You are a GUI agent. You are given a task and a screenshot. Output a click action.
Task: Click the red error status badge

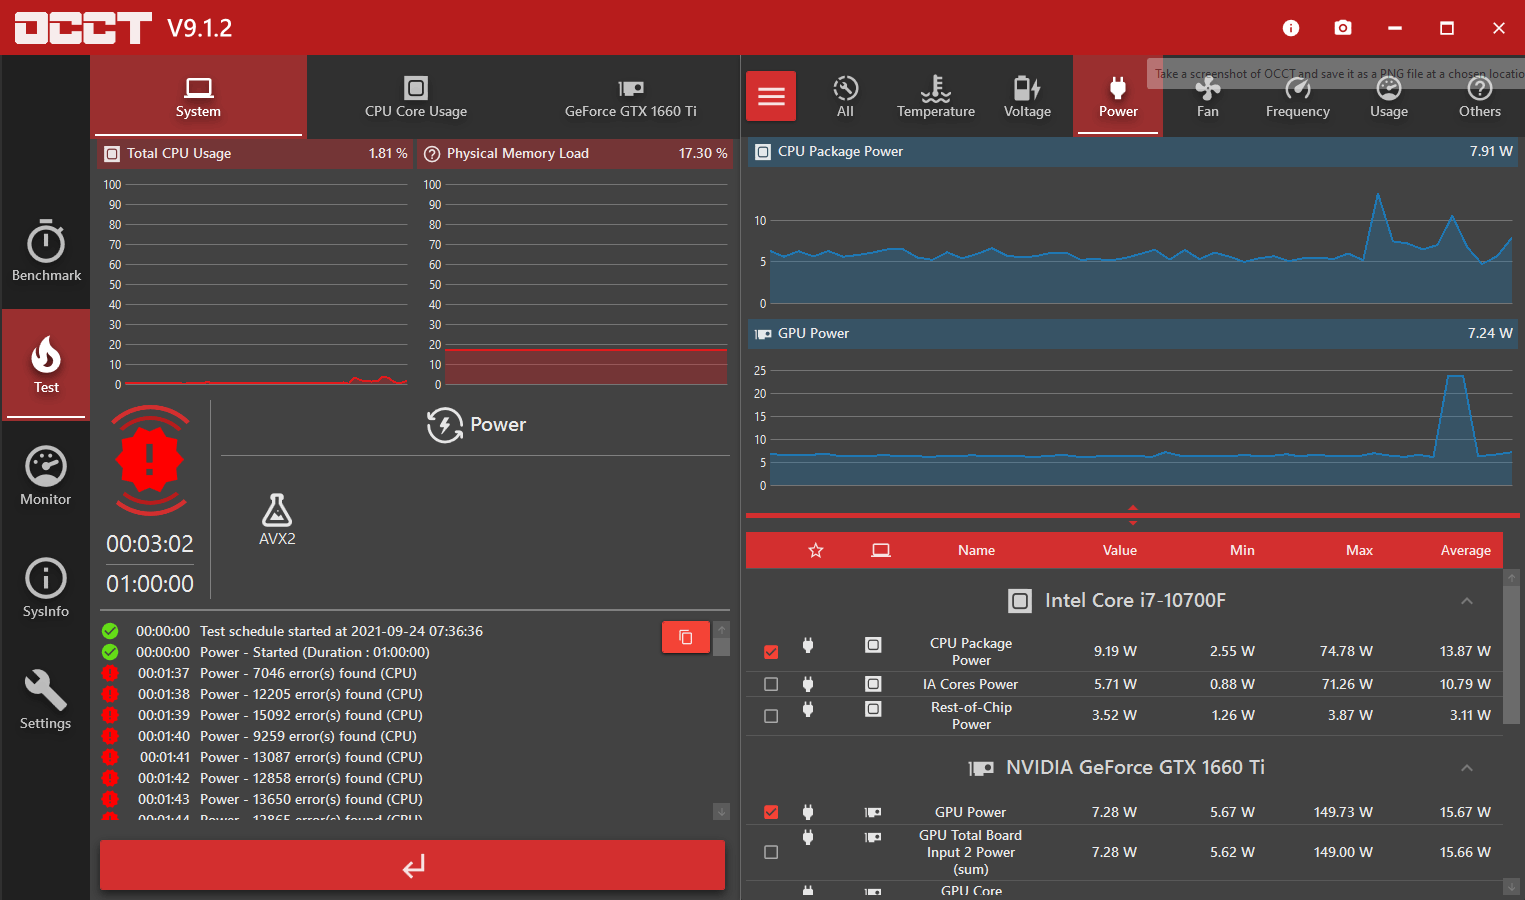click(x=150, y=460)
